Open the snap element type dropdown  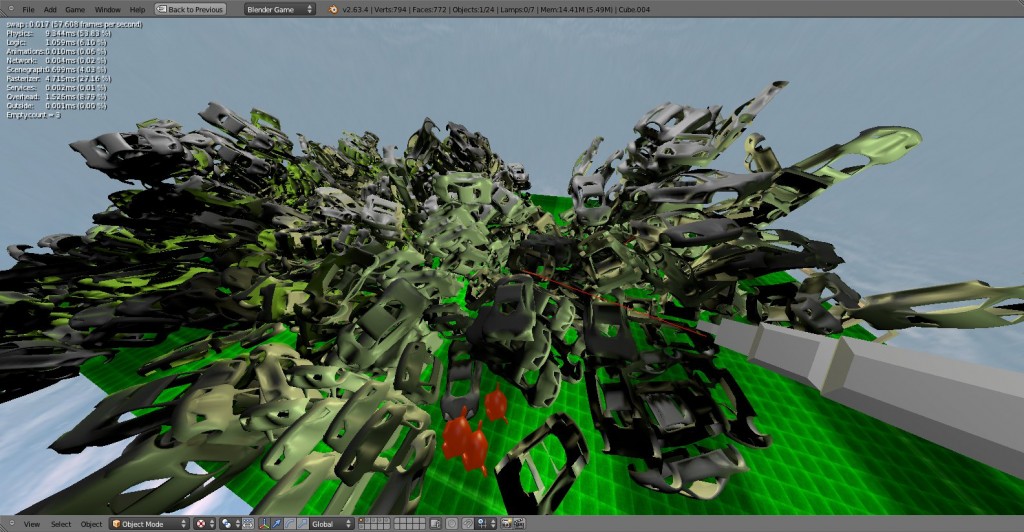487,524
